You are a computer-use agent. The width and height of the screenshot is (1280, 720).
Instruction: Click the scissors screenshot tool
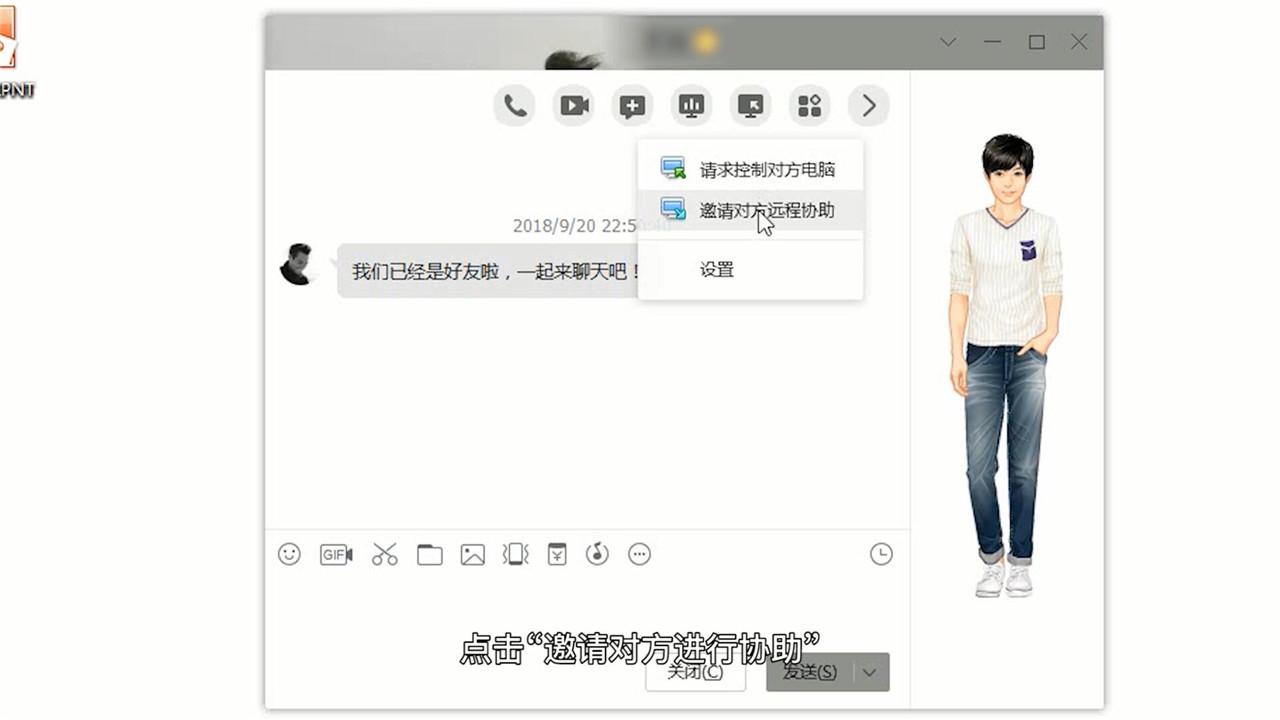tap(385, 554)
